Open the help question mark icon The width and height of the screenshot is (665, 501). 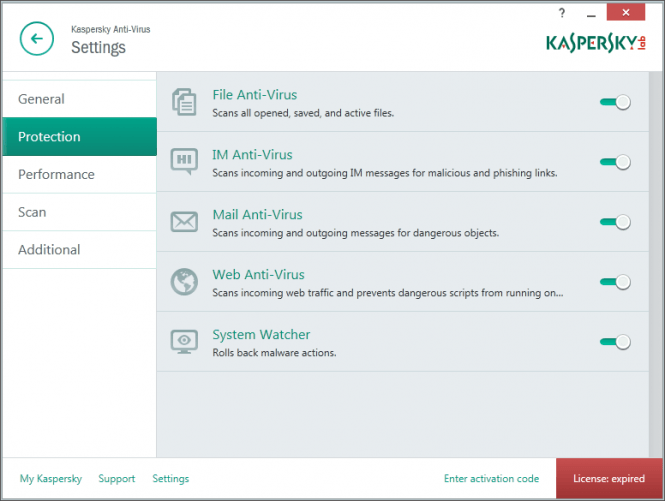pos(562,13)
